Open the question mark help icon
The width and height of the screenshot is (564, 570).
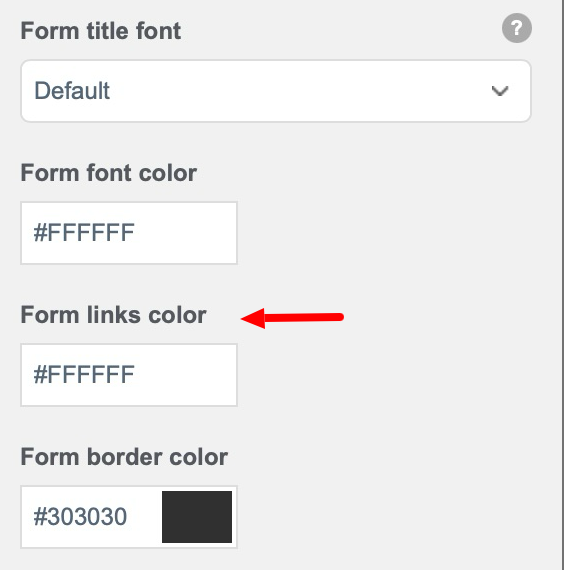click(x=517, y=28)
